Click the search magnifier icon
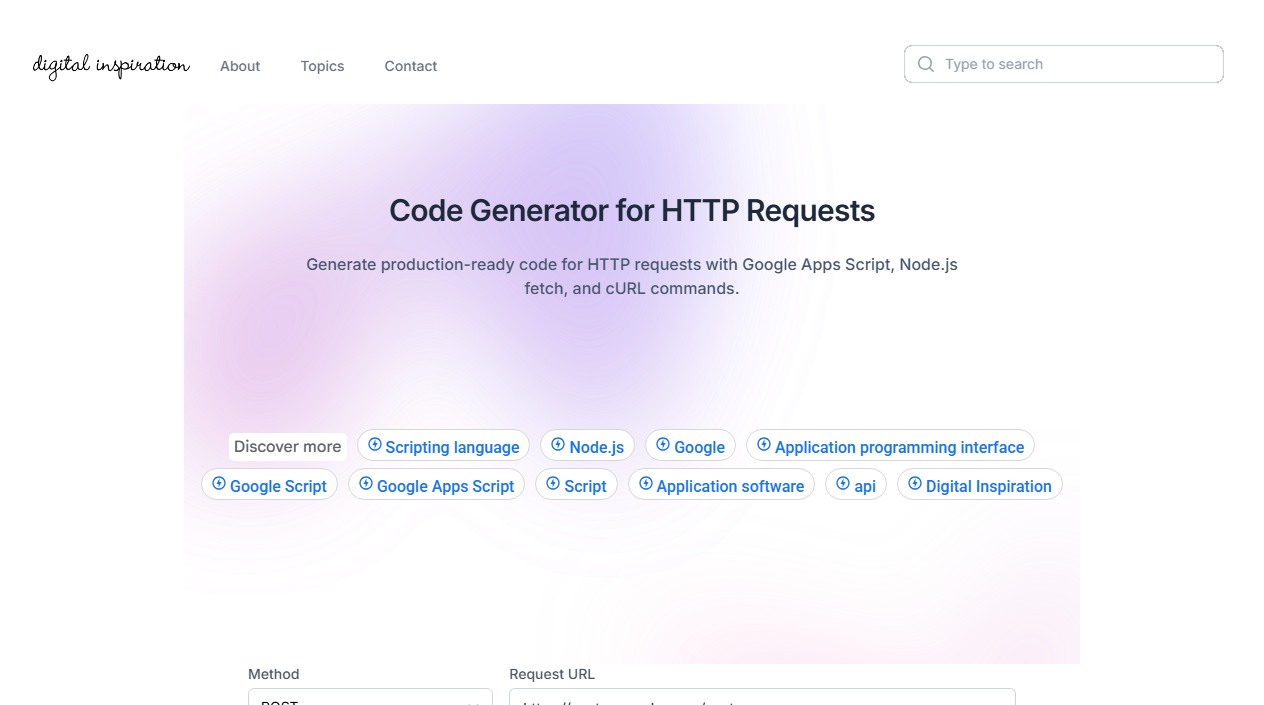Screen dimensions: 1264x705 point(925,63)
